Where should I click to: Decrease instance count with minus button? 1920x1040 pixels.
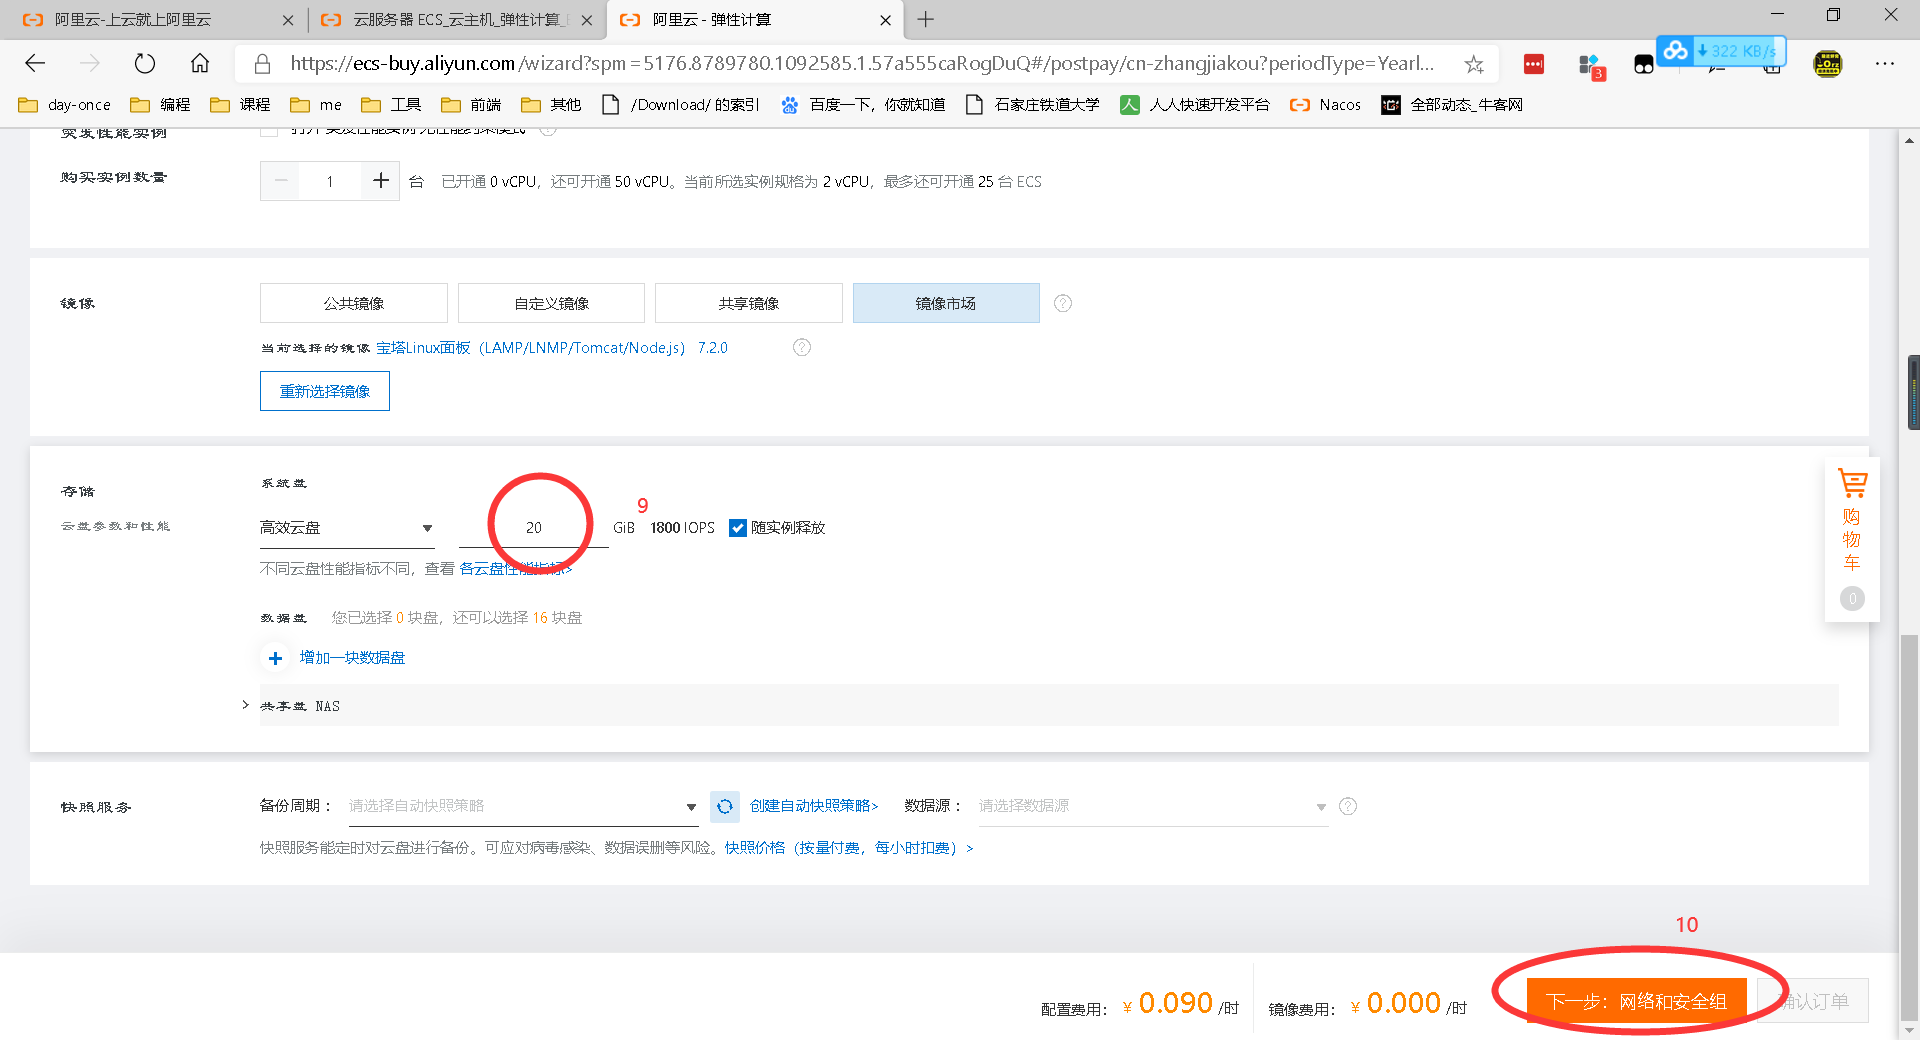pos(281,181)
